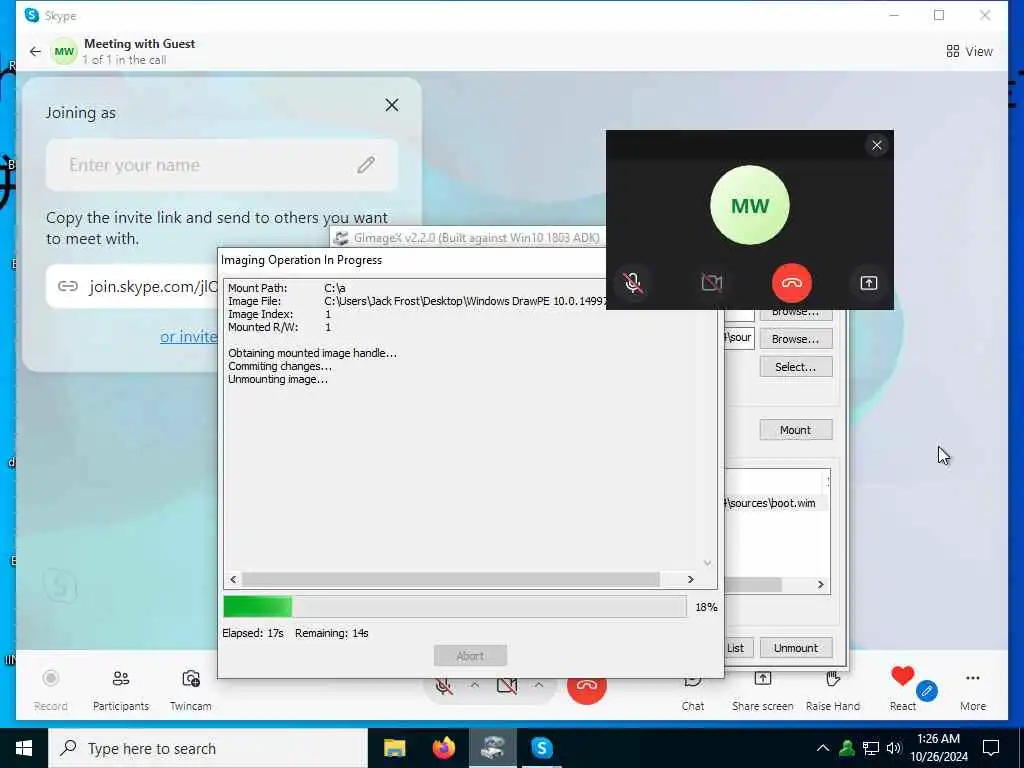Click the log horizontal scrollbar thumb
Image resolution: width=1024 pixels, height=768 pixels.
pos(451,579)
